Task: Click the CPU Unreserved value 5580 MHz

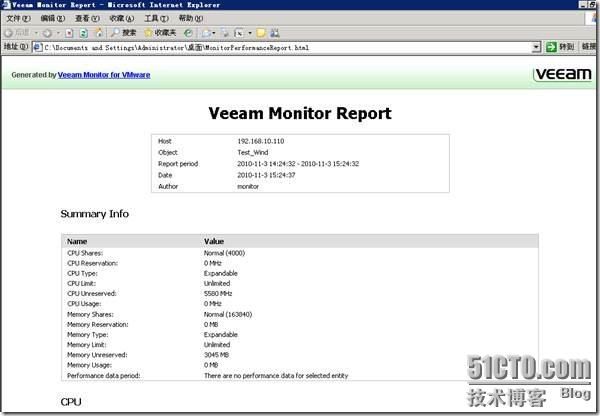Action: pyautogui.click(x=218, y=294)
